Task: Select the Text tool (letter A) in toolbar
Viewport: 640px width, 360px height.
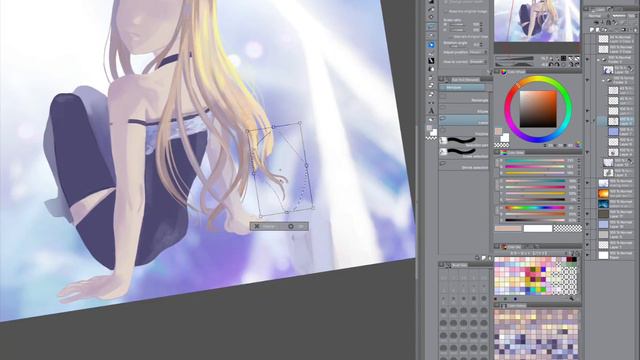Action: point(431,111)
